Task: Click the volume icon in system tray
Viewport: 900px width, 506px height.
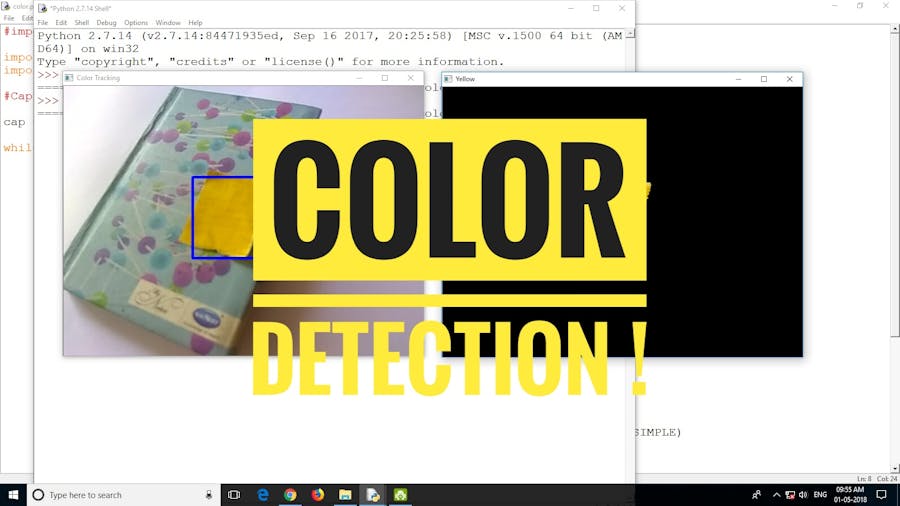Action: point(803,494)
